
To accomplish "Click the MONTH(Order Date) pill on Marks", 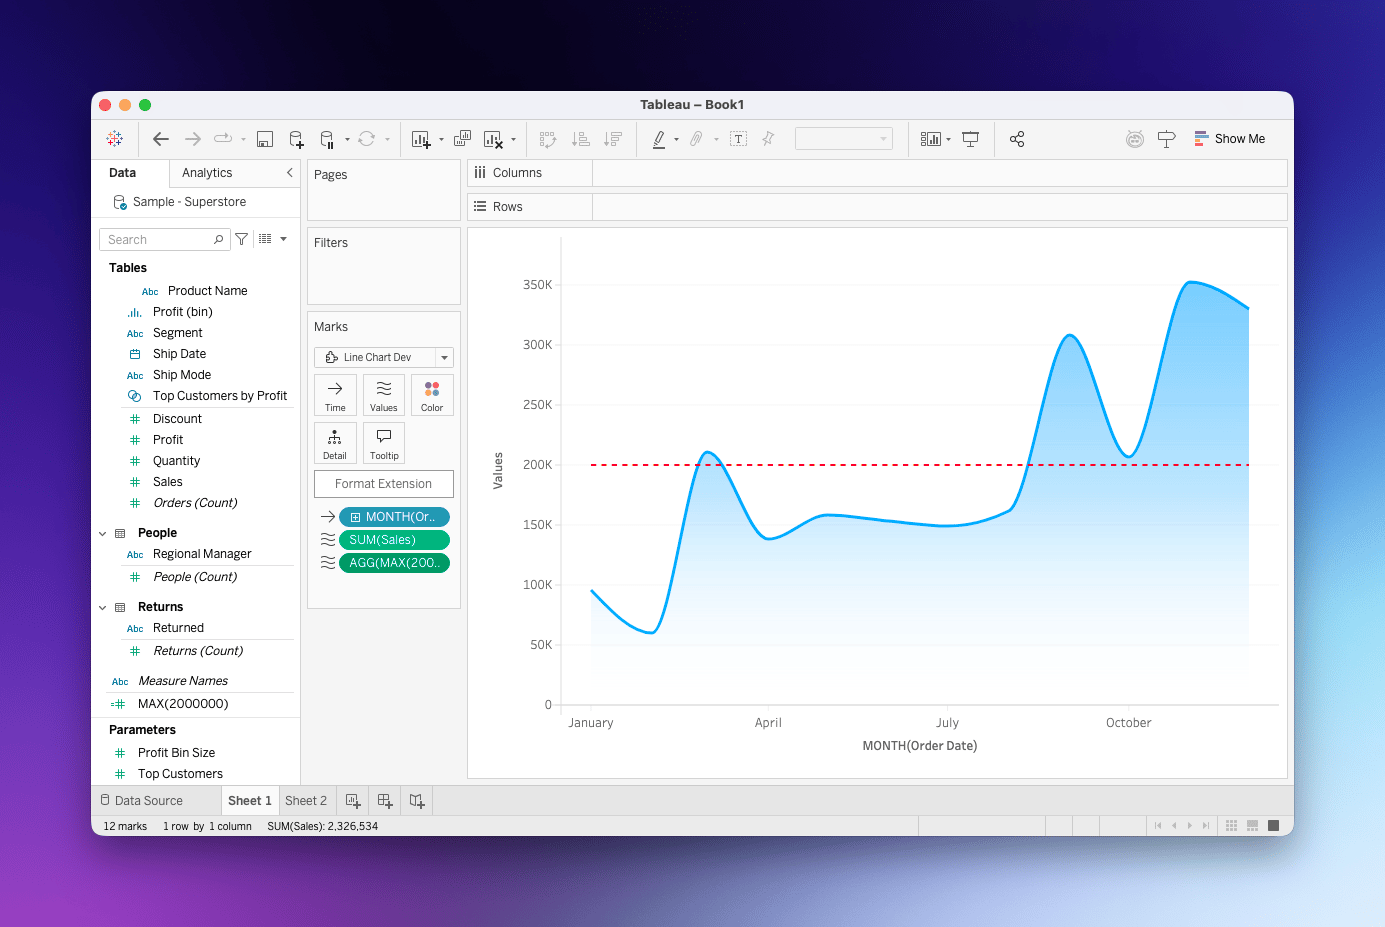I will [x=394, y=517].
